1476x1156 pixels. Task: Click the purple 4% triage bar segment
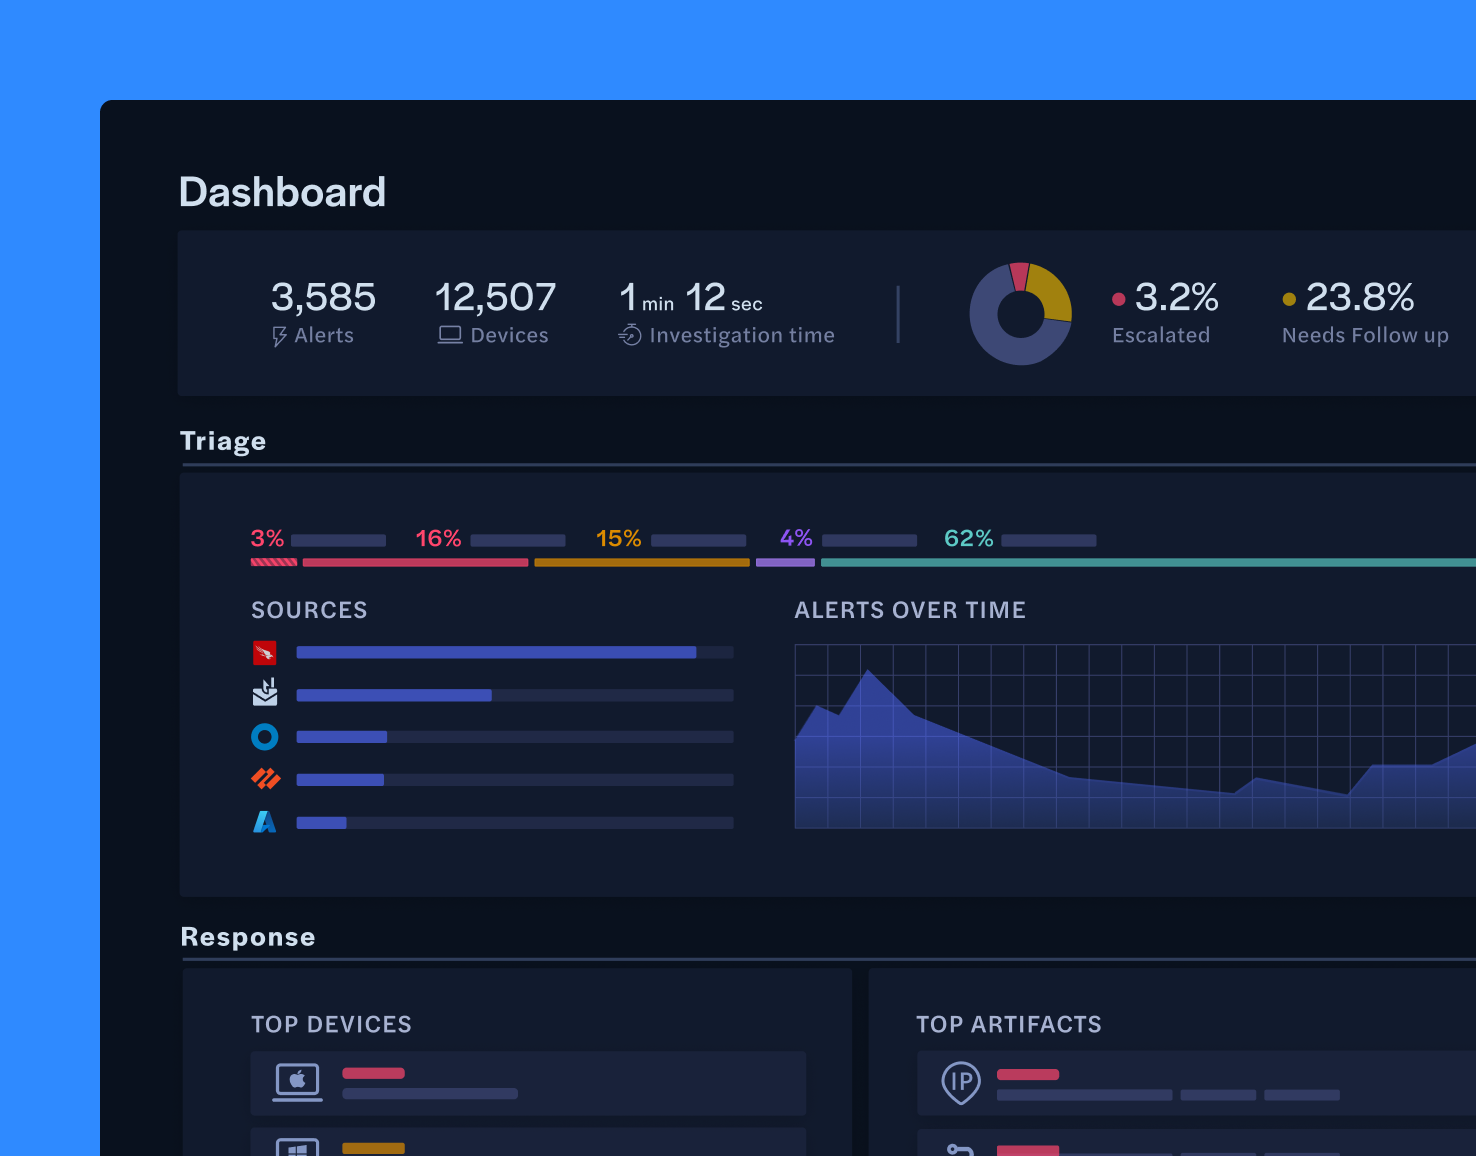pyautogui.click(x=785, y=563)
